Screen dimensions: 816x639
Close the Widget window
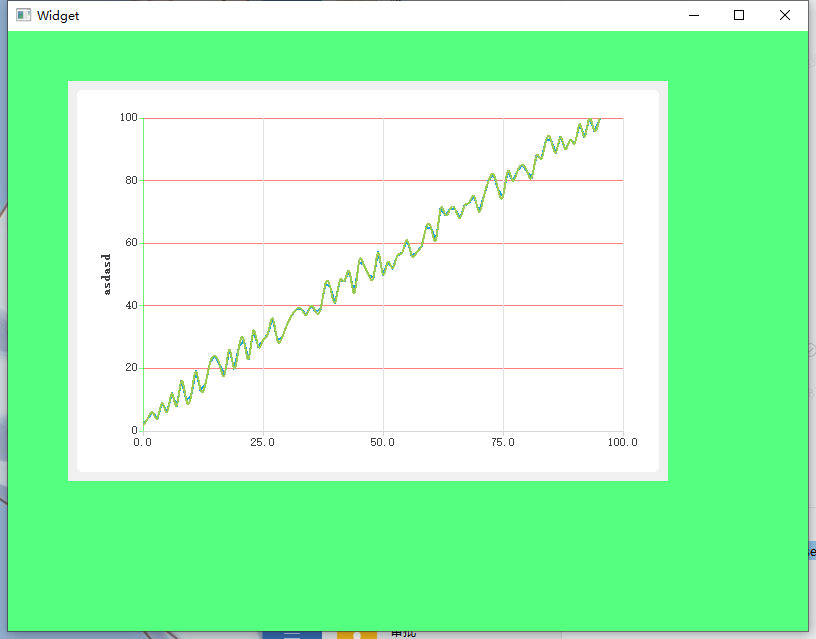(785, 15)
